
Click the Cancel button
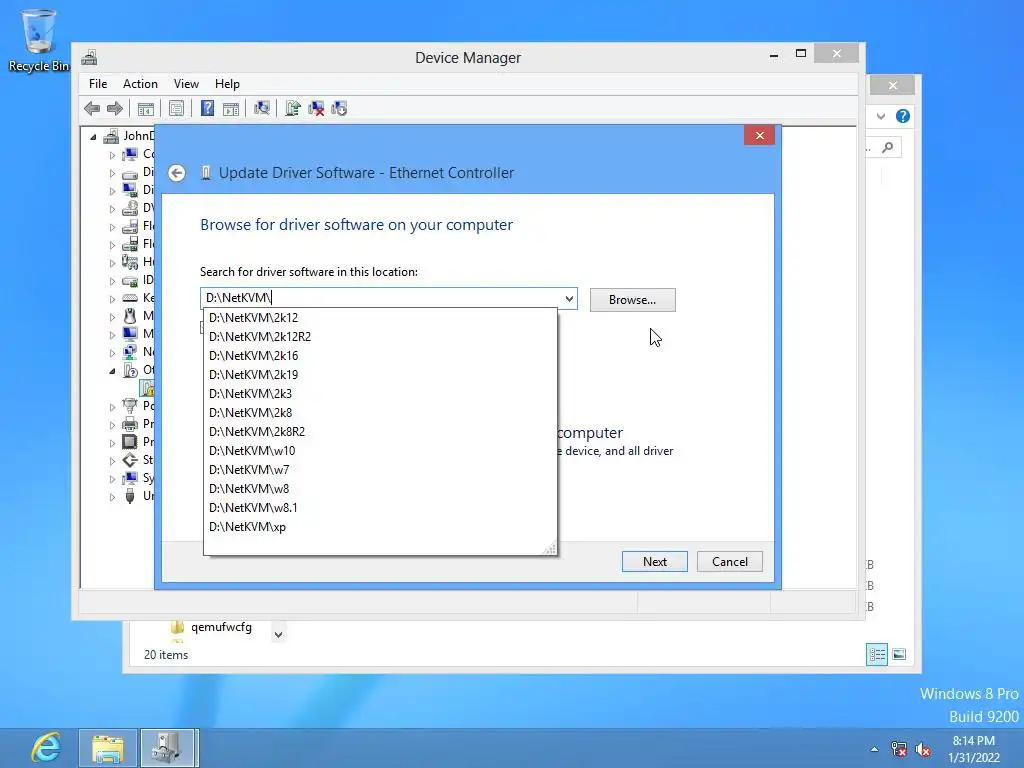pyautogui.click(x=729, y=562)
